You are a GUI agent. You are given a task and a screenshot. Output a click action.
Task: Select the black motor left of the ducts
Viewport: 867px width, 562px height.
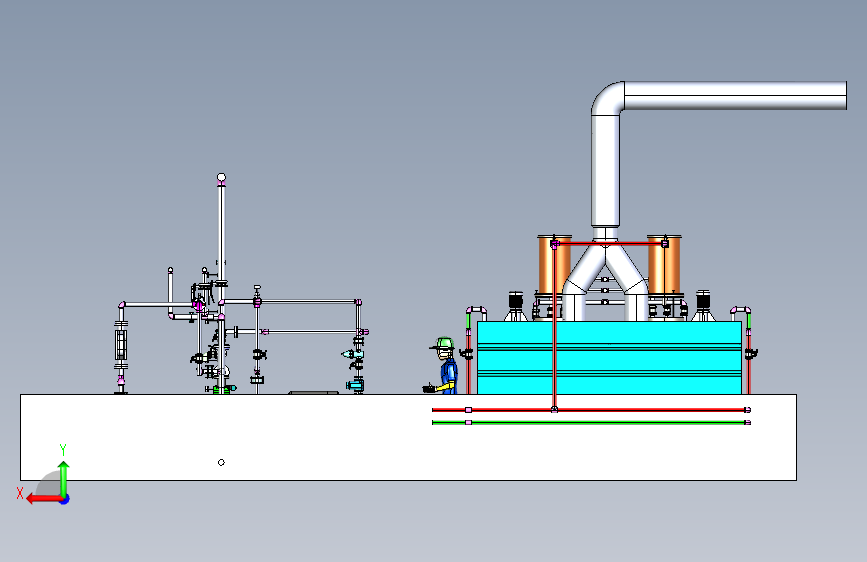(515, 300)
